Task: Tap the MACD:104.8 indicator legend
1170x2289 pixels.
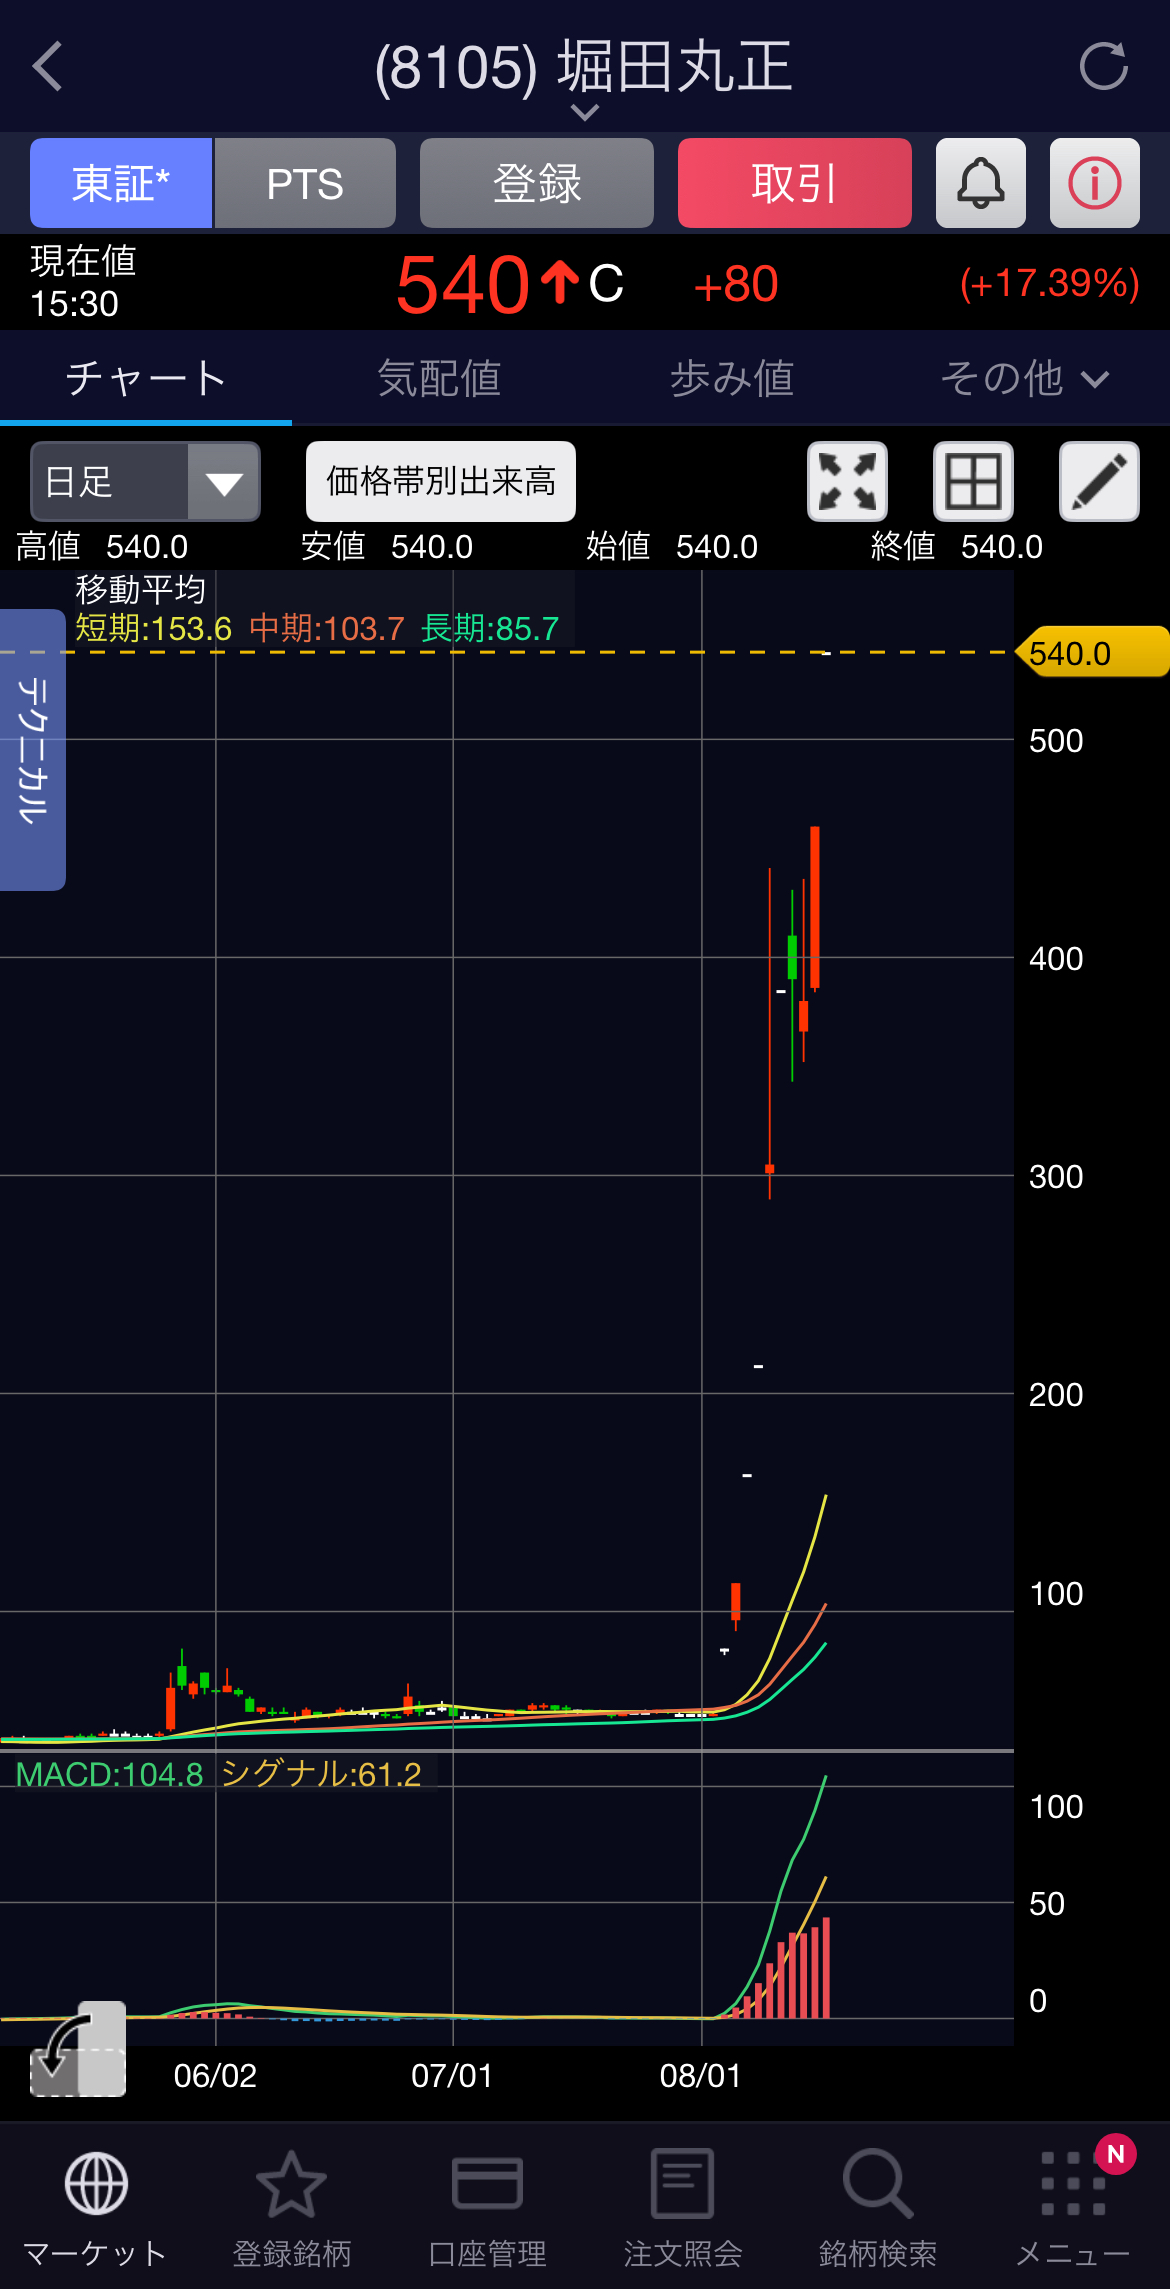Action: (110, 1775)
